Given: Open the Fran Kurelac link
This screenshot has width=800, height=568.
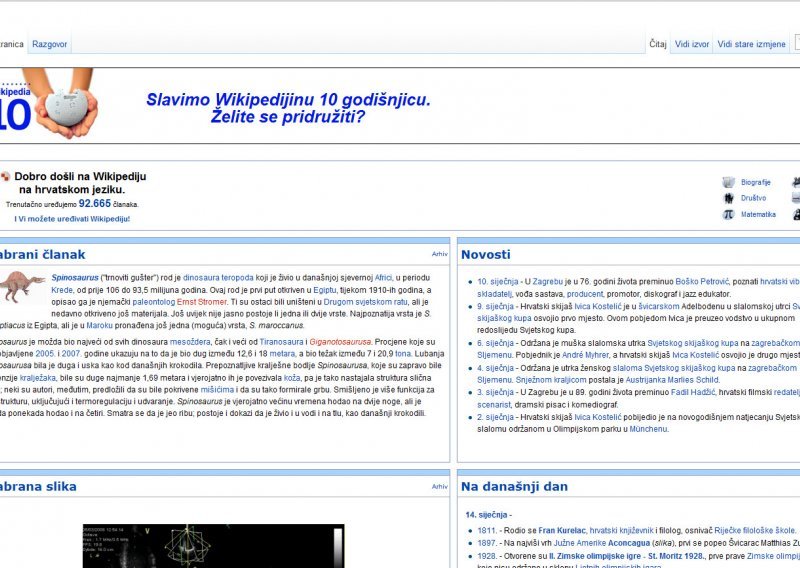Looking at the screenshot, I should point(563,530).
